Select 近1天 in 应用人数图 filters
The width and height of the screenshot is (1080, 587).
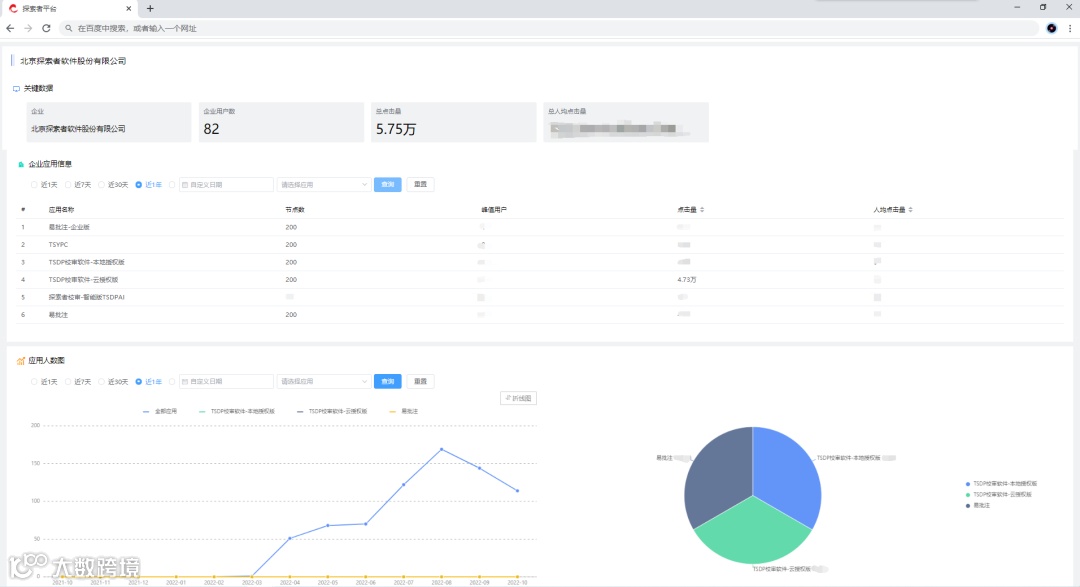point(44,382)
